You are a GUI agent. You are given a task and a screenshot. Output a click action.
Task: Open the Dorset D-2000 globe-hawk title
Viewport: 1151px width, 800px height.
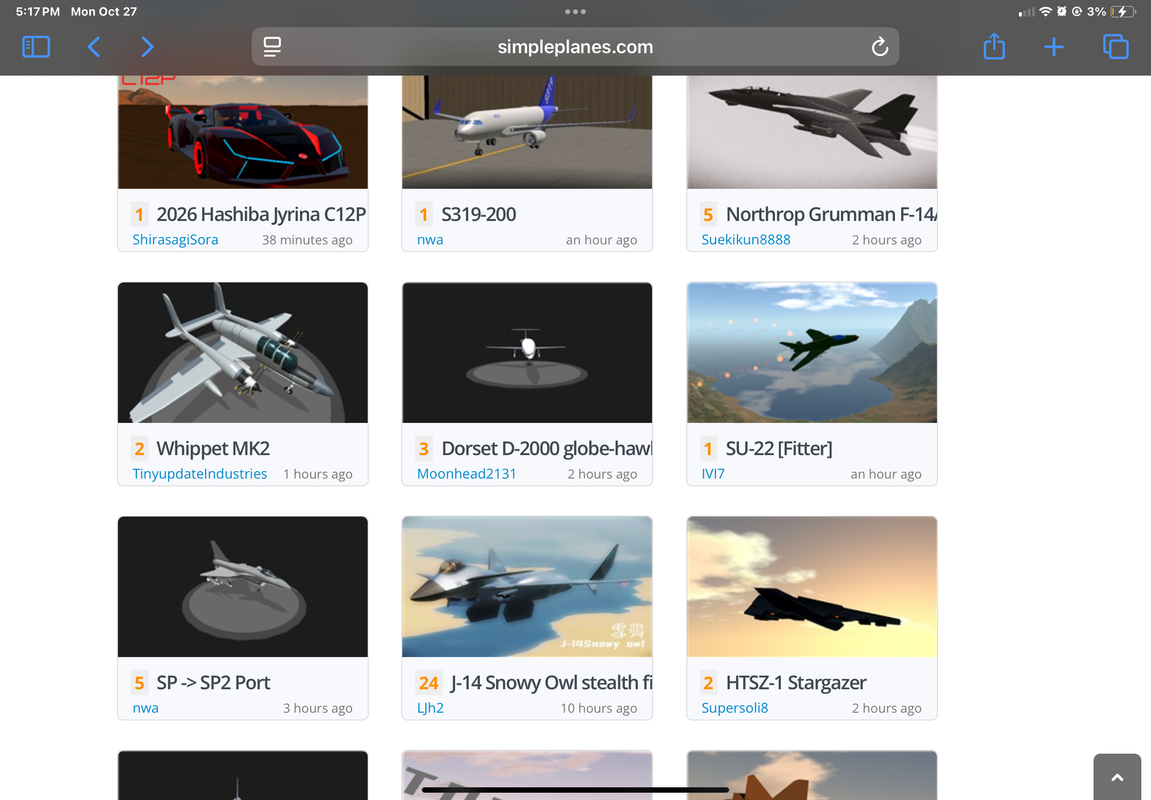[x=547, y=448]
